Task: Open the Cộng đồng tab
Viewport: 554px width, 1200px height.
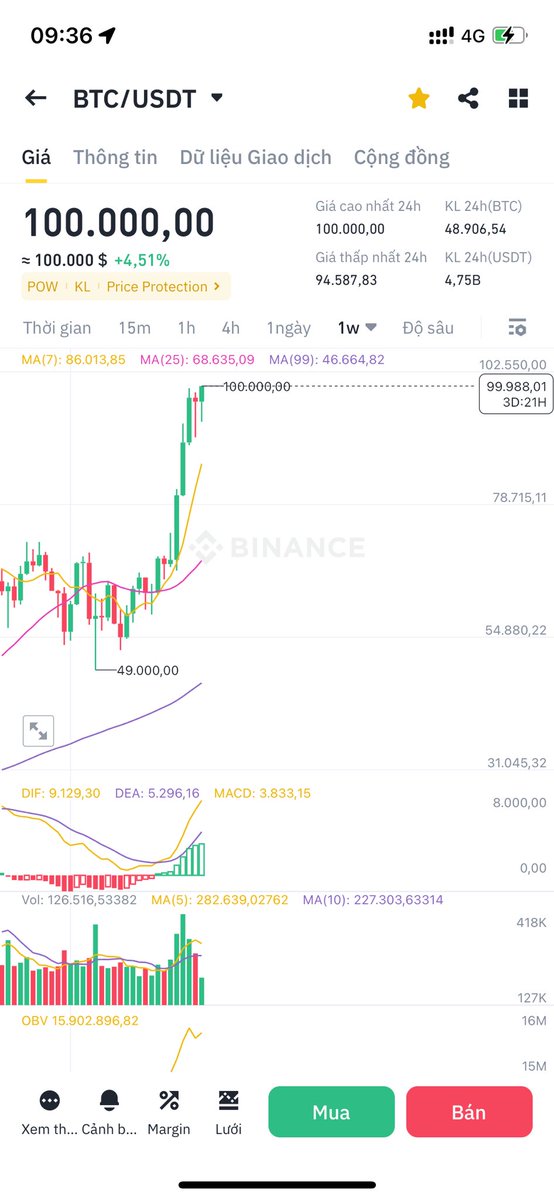Action: click(402, 157)
